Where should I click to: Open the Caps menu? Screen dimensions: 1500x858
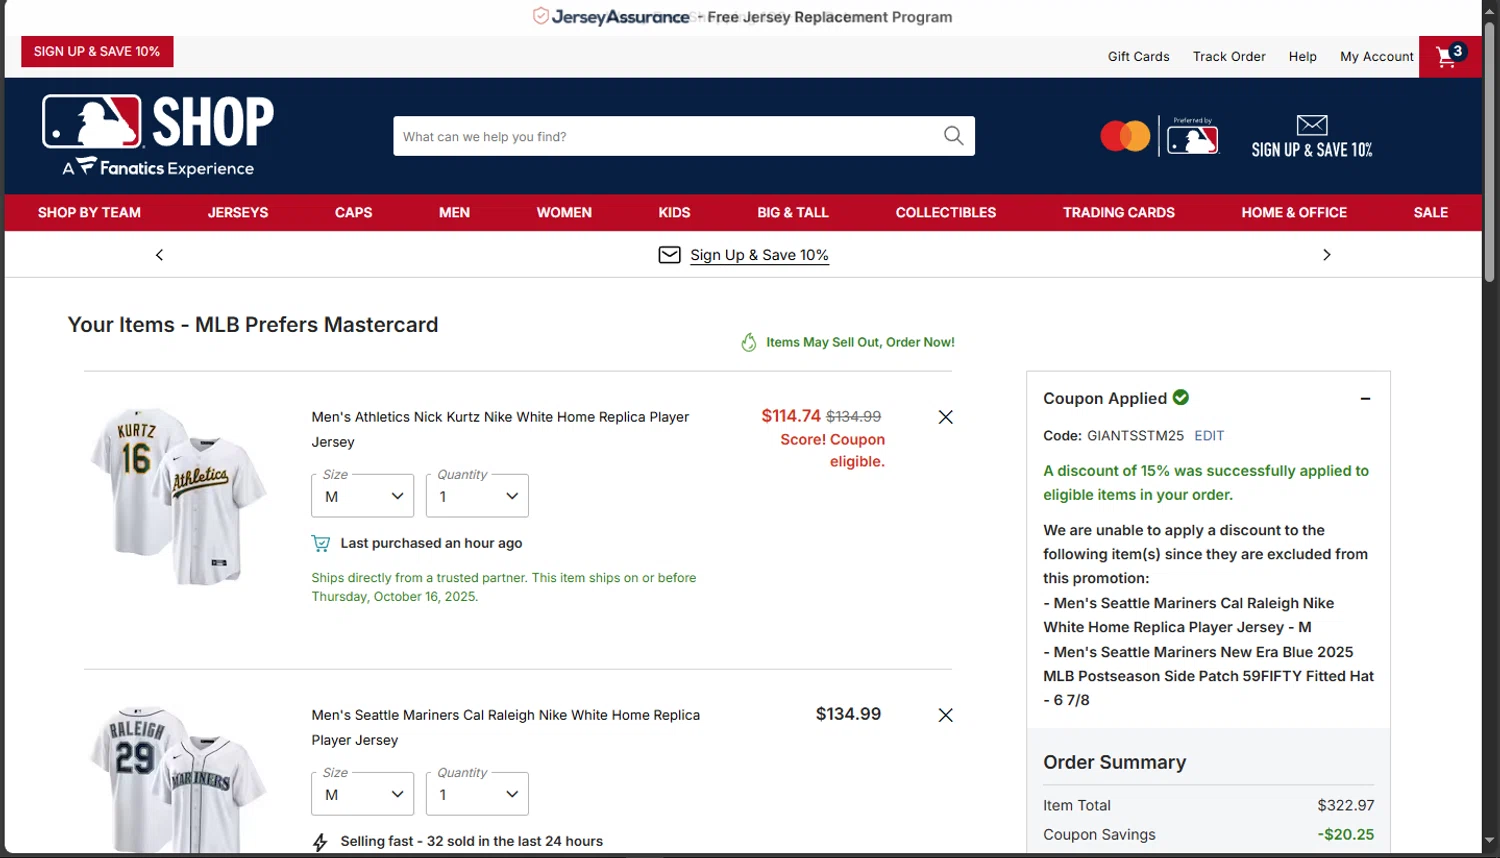(x=353, y=212)
